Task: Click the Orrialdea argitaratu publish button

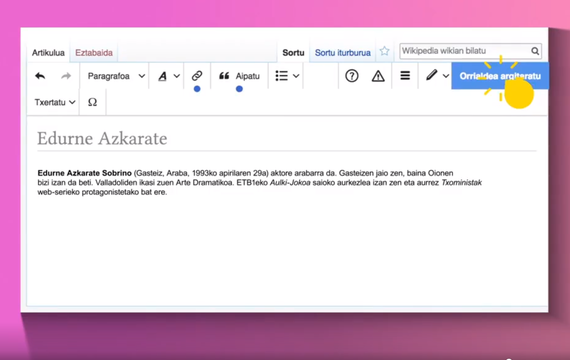Action: pos(500,76)
